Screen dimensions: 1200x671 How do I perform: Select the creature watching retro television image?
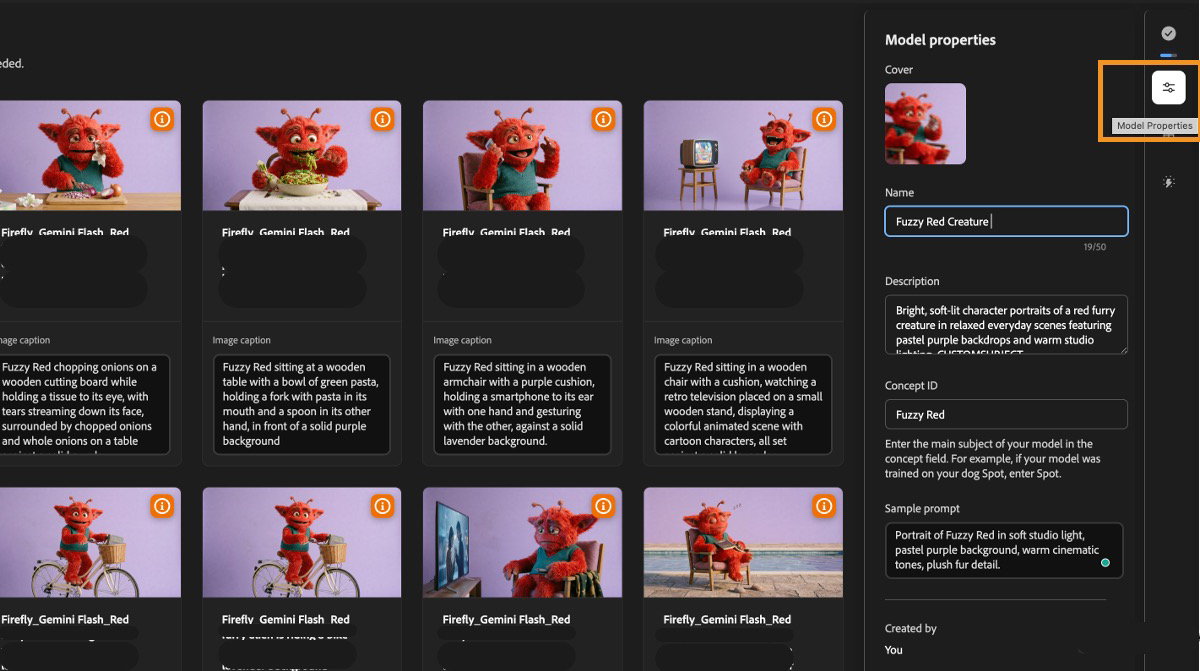tap(743, 155)
